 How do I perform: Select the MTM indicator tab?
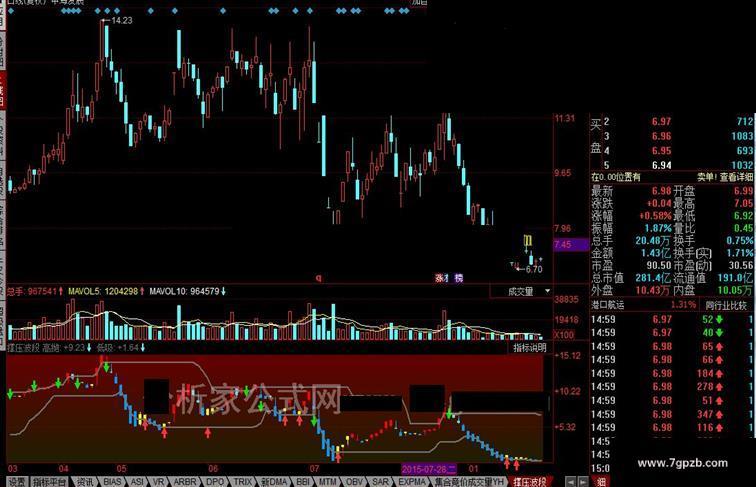click(x=327, y=482)
